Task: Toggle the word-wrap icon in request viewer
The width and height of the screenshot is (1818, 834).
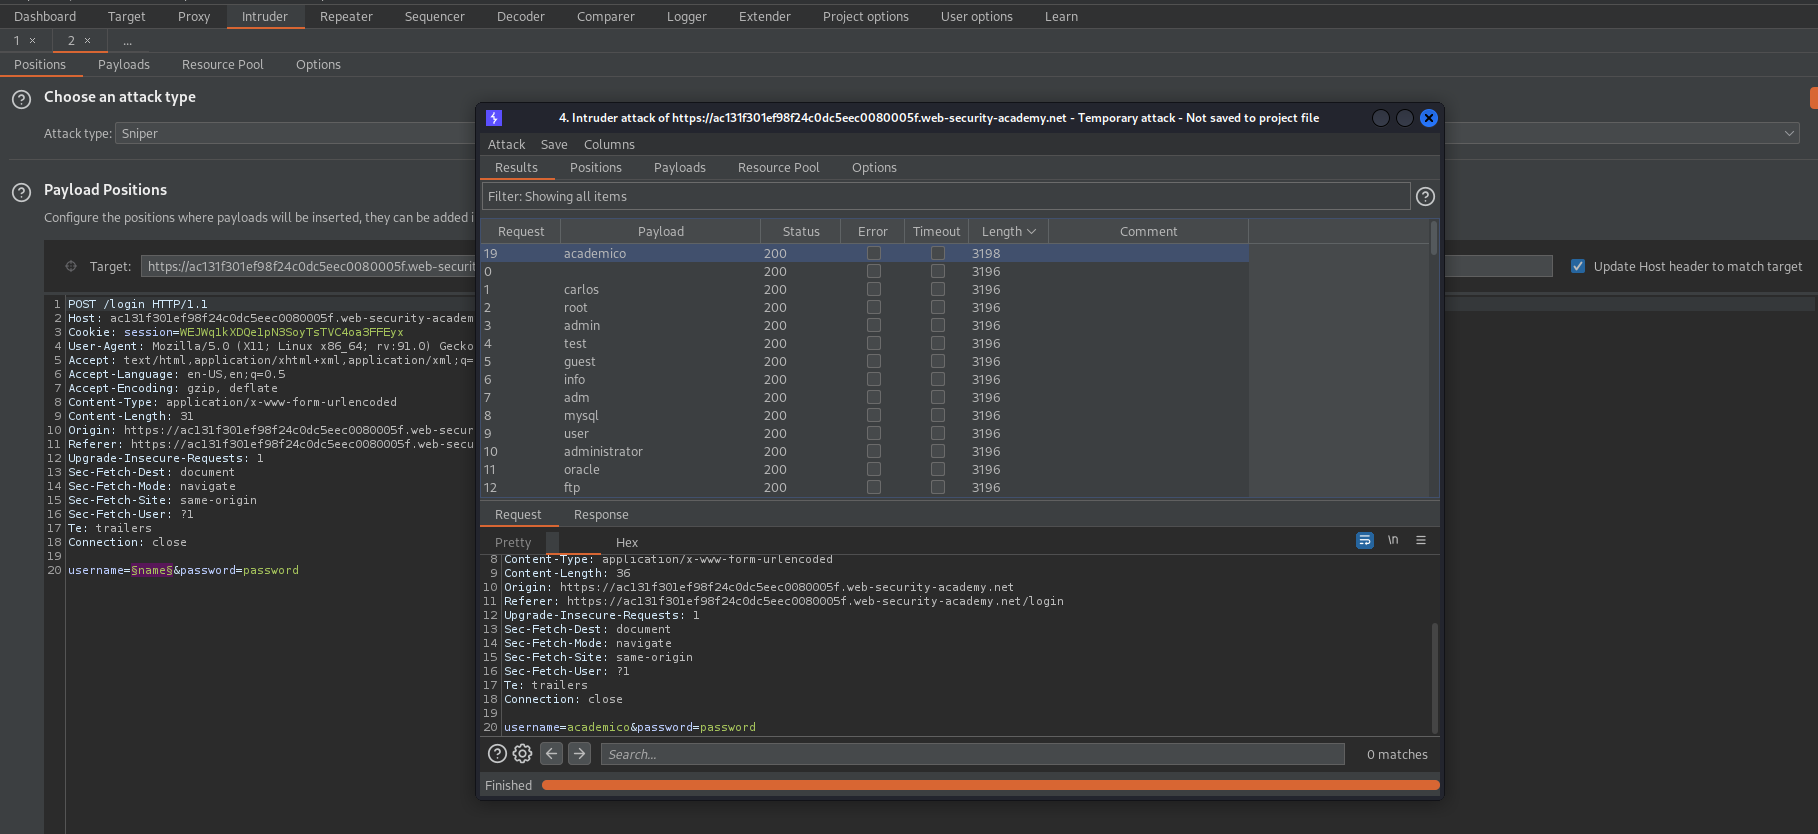Action: tap(1365, 540)
